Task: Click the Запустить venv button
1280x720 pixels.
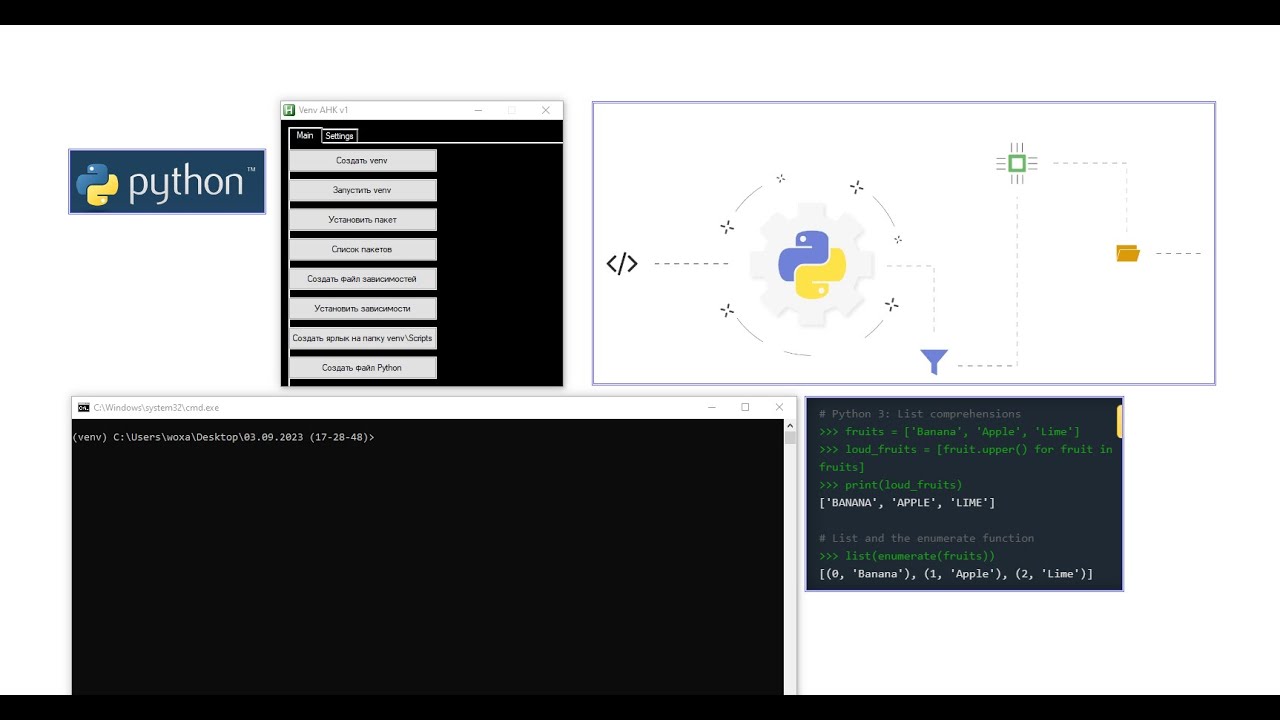Action: coord(362,190)
